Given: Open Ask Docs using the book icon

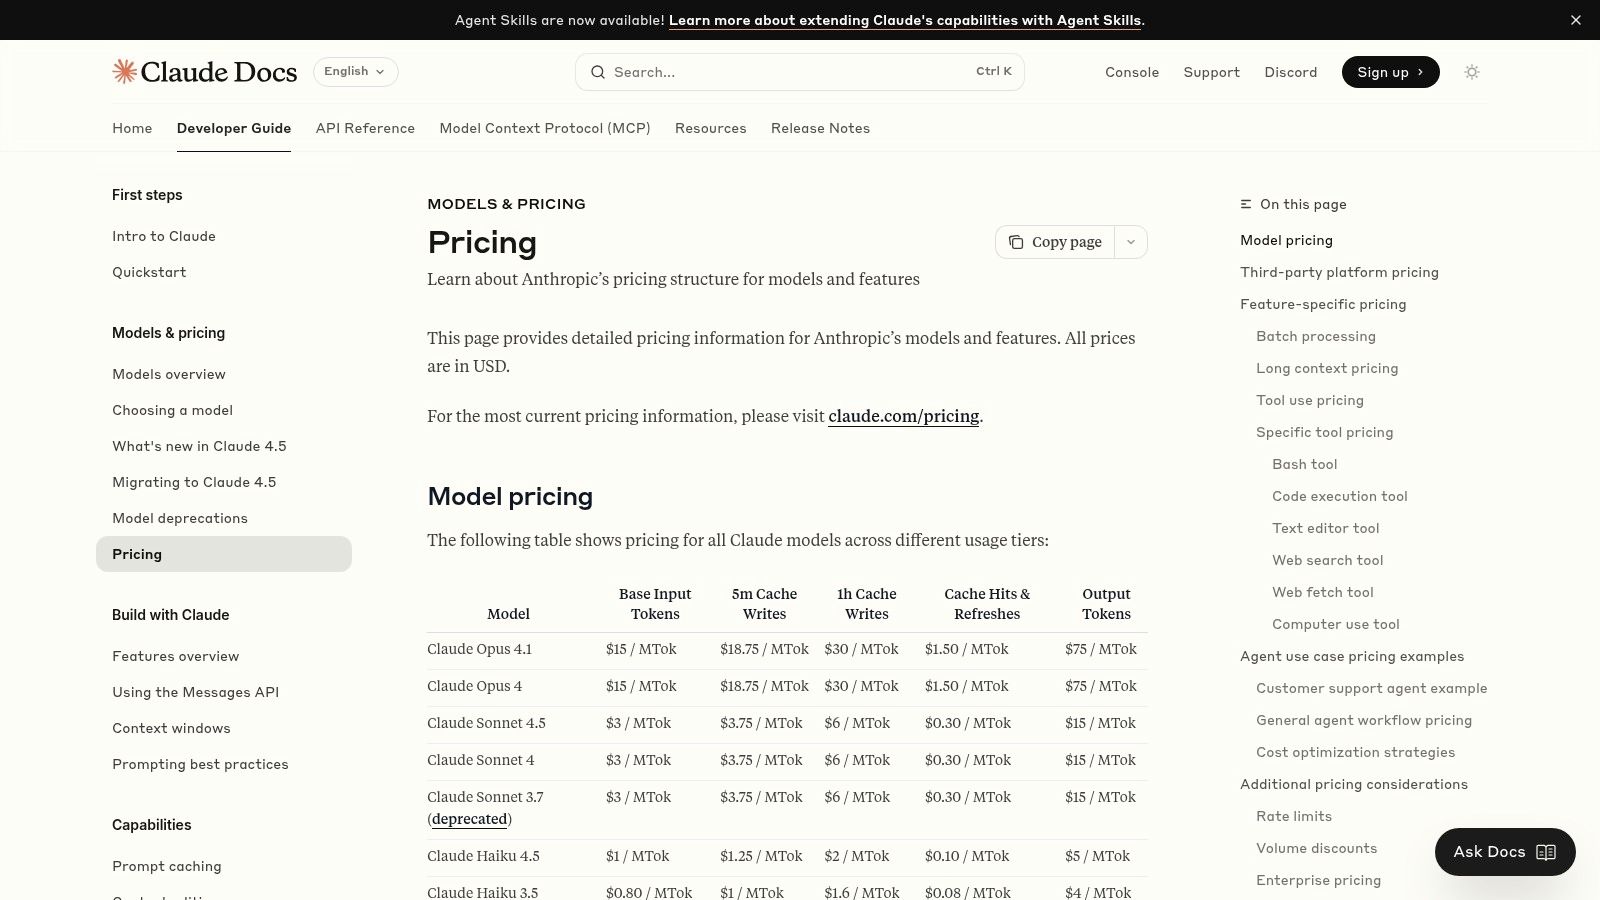Looking at the screenshot, I should pyautogui.click(x=1545, y=852).
